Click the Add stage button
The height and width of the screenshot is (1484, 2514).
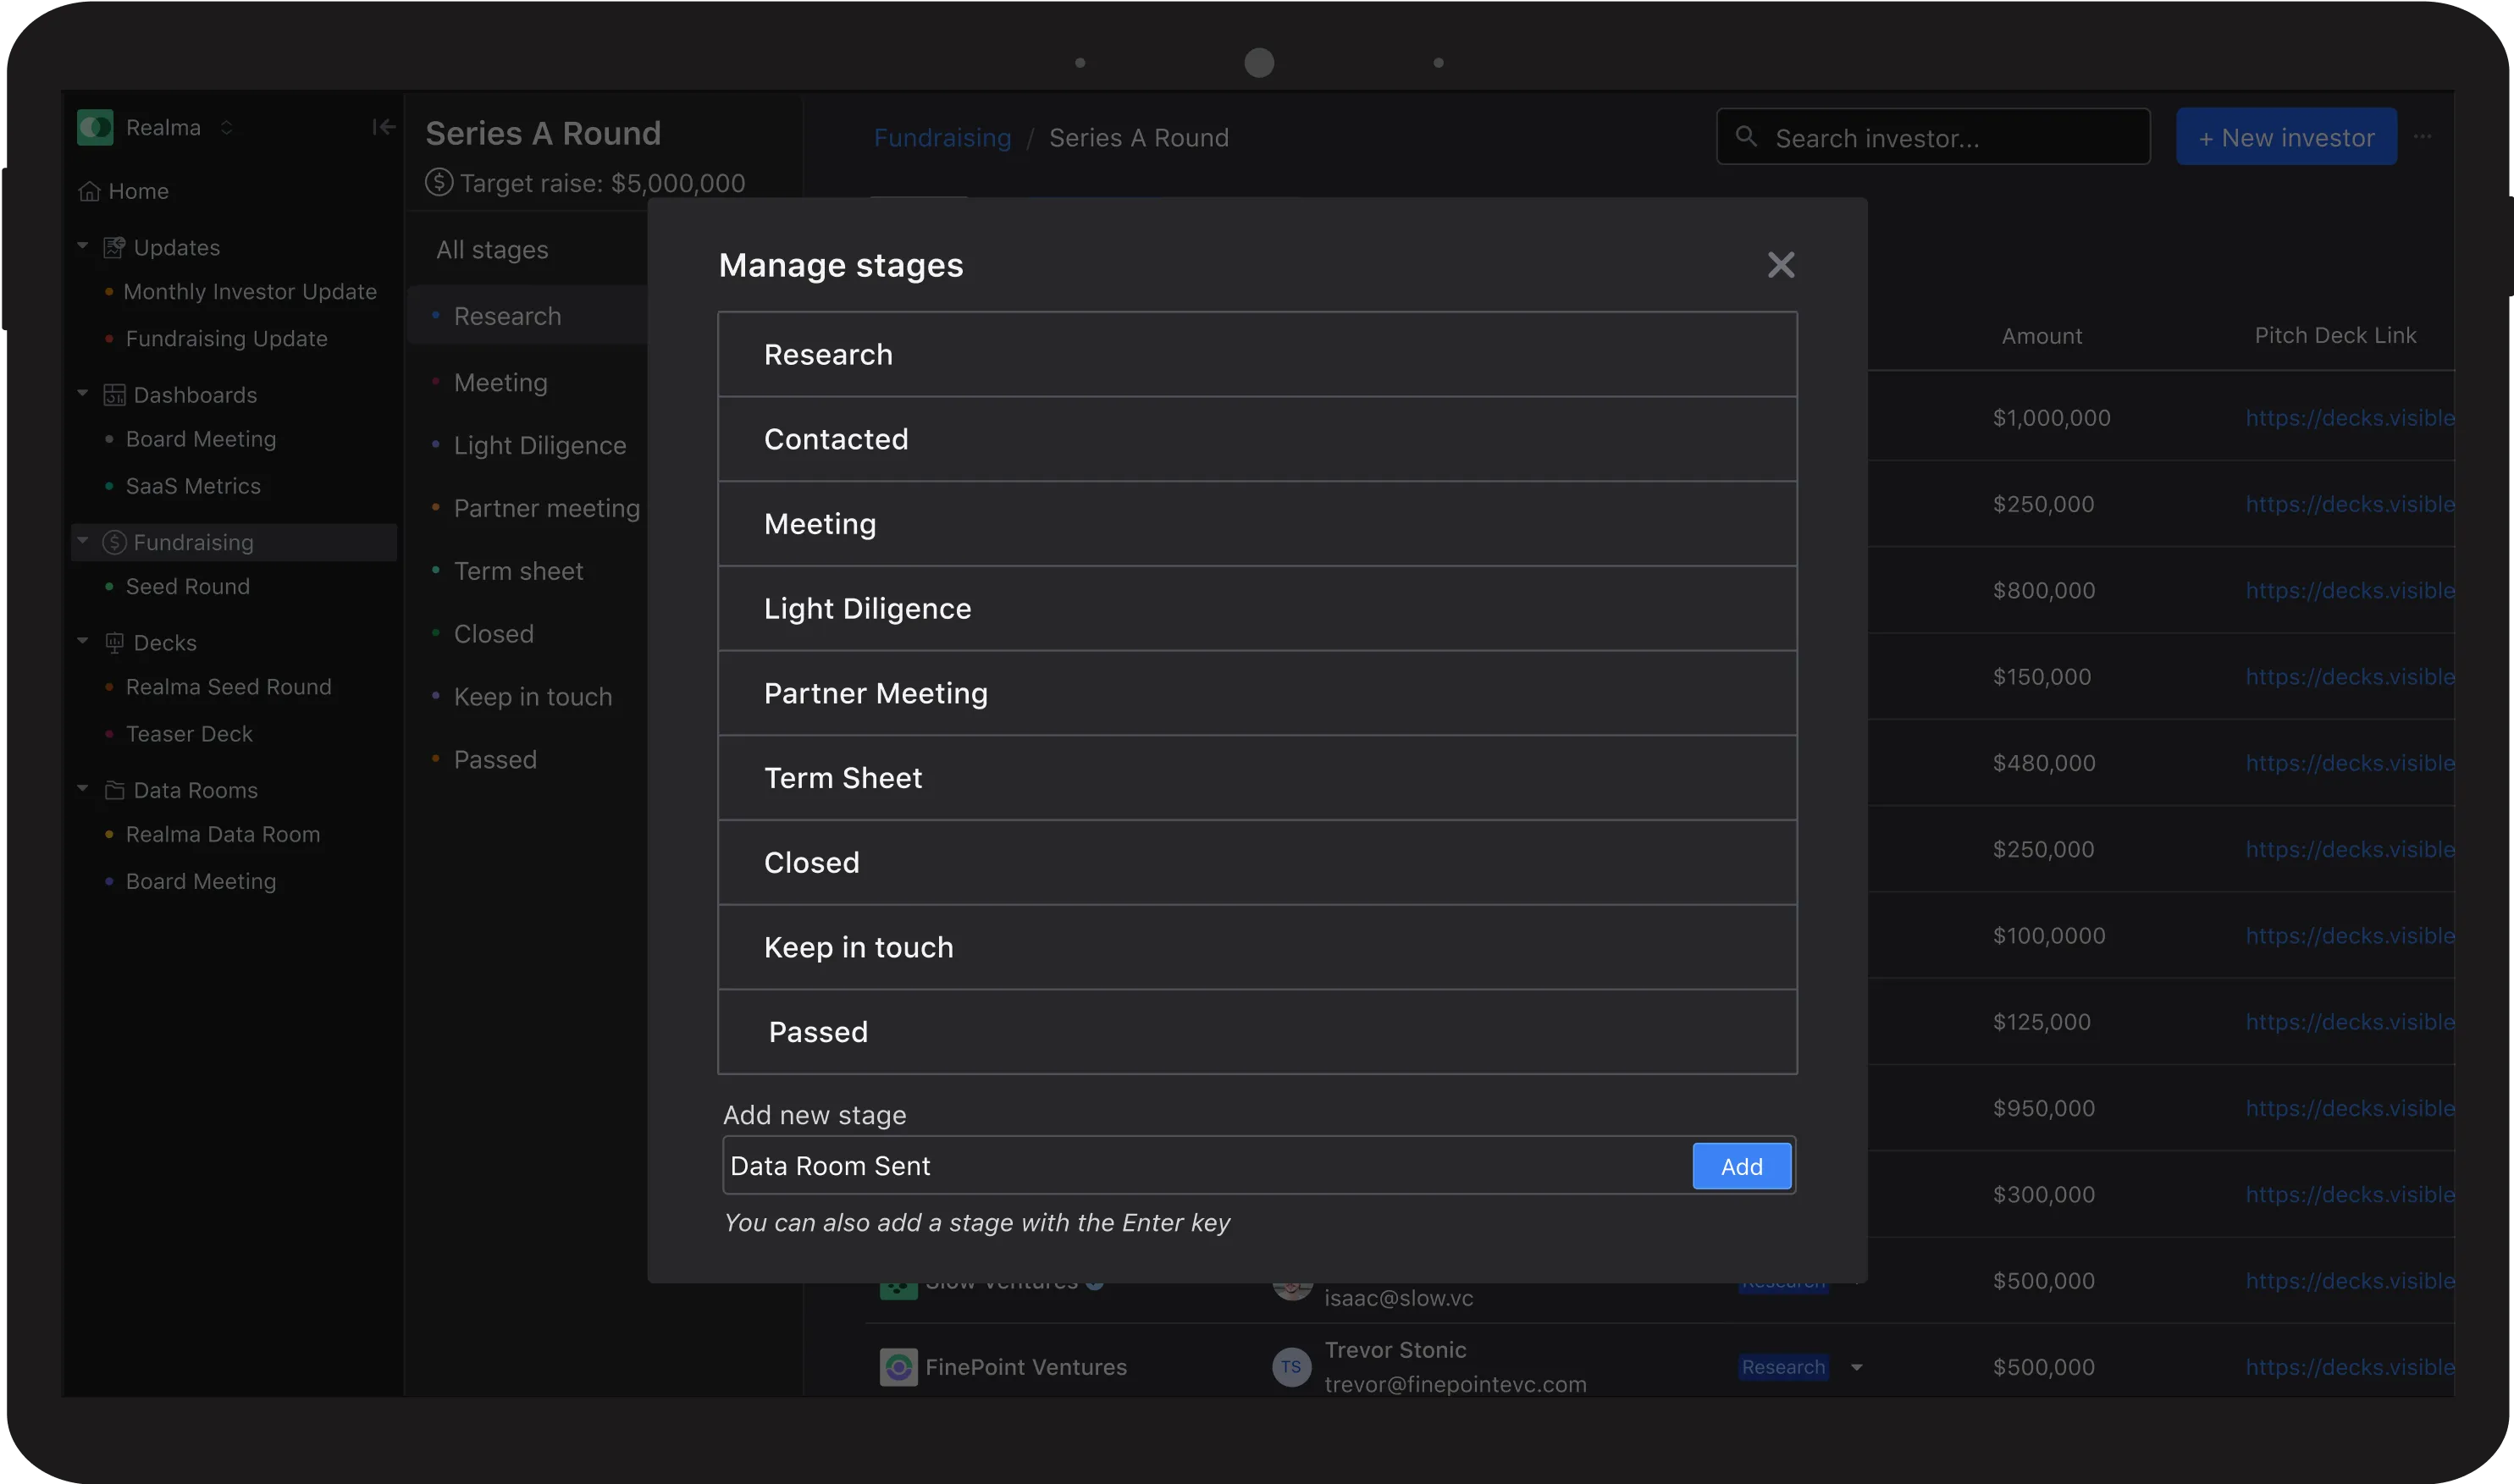pyautogui.click(x=1741, y=1166)
